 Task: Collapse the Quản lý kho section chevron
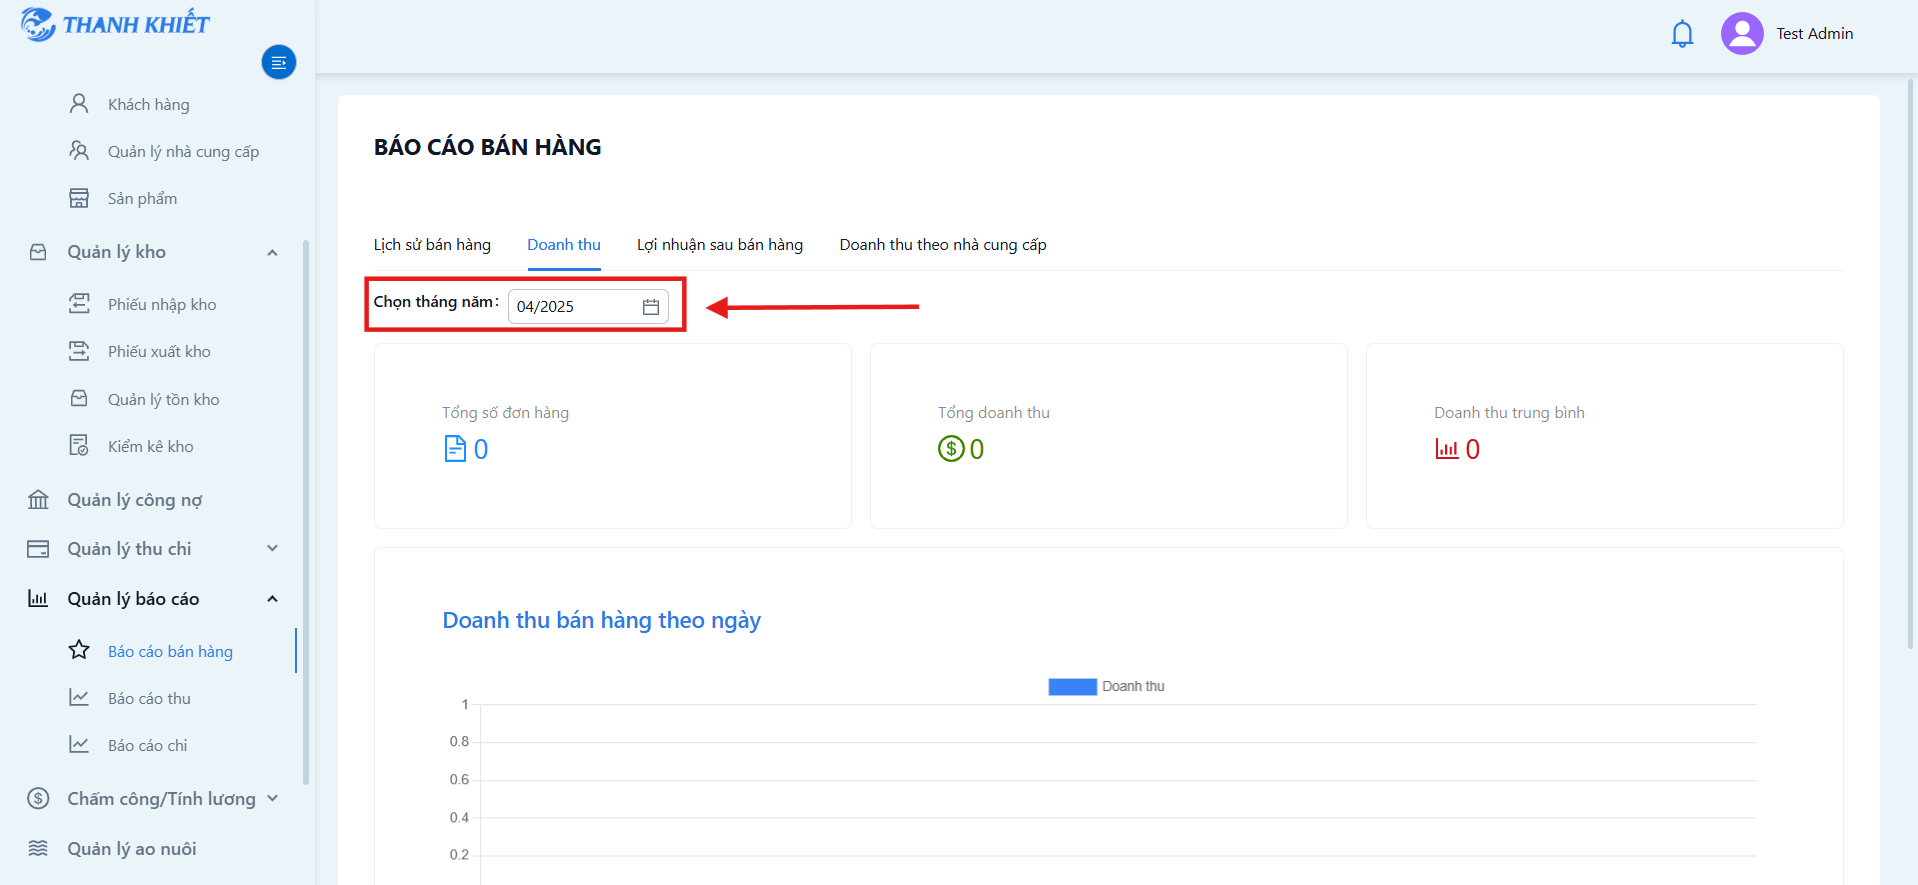coord(272,252)
